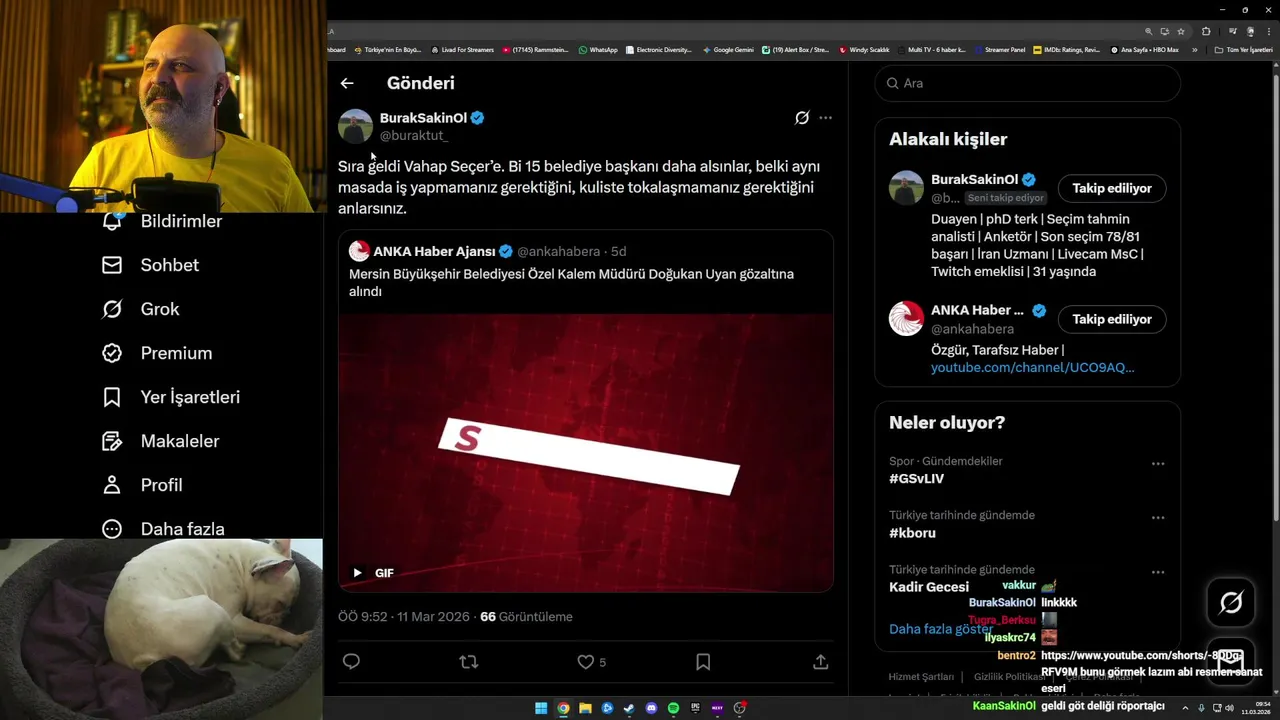The width and height of the screenshot is (1280, 720).
Task: Open File Explorer from the taskbar
Action: [x=585, y=708]
